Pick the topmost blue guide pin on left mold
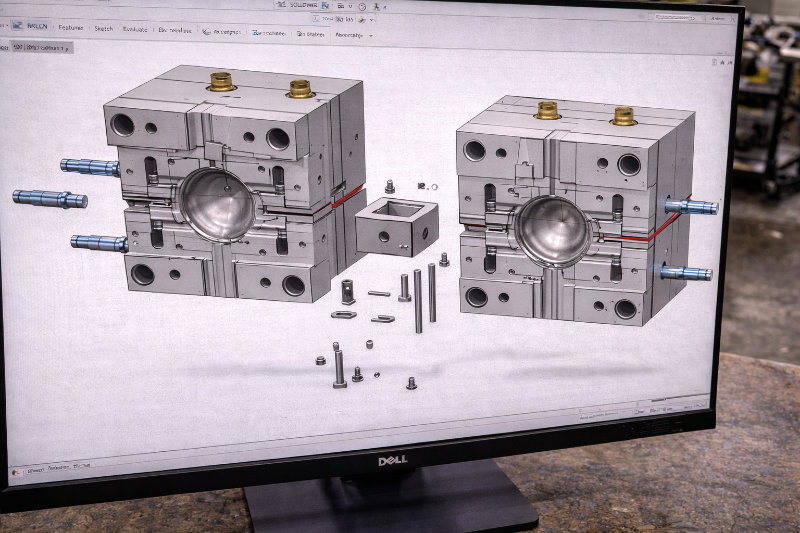 point(89,167)
